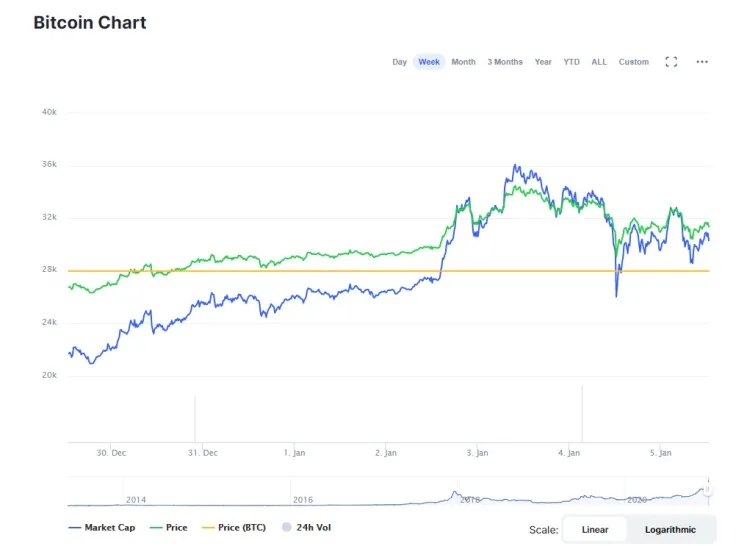Click the '4. Jan' x-axis label

(569, 453)
